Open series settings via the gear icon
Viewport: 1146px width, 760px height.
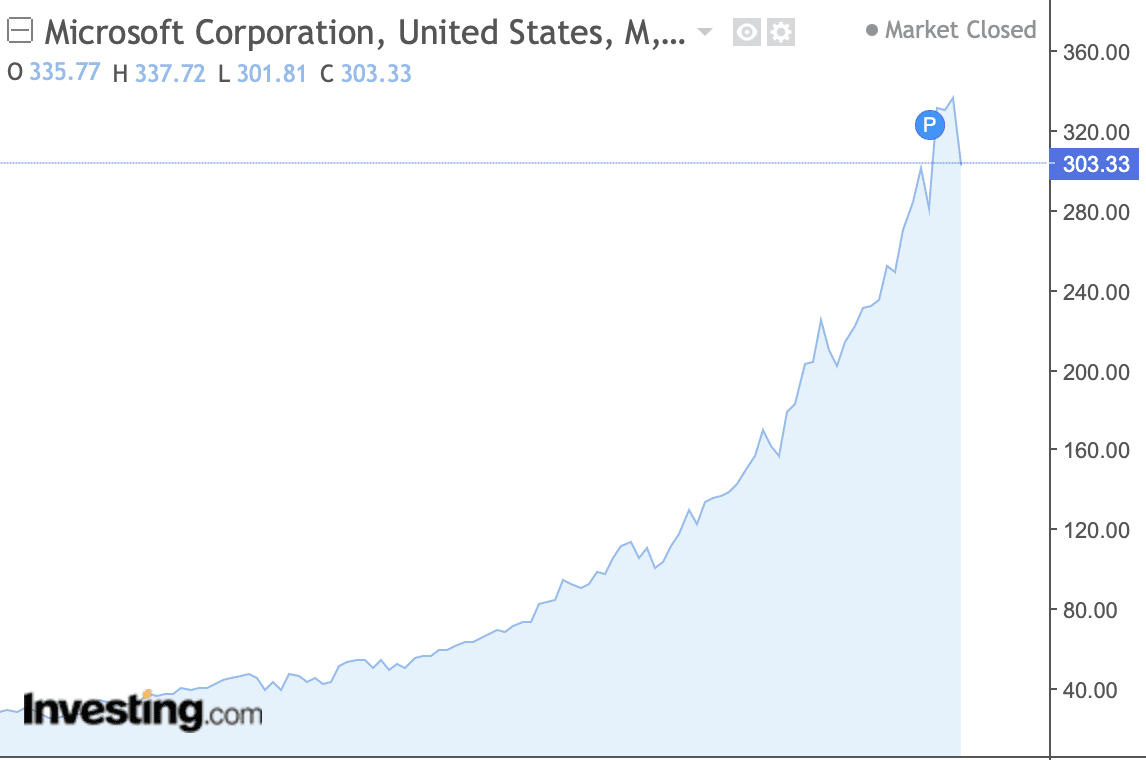coord(780,33)
